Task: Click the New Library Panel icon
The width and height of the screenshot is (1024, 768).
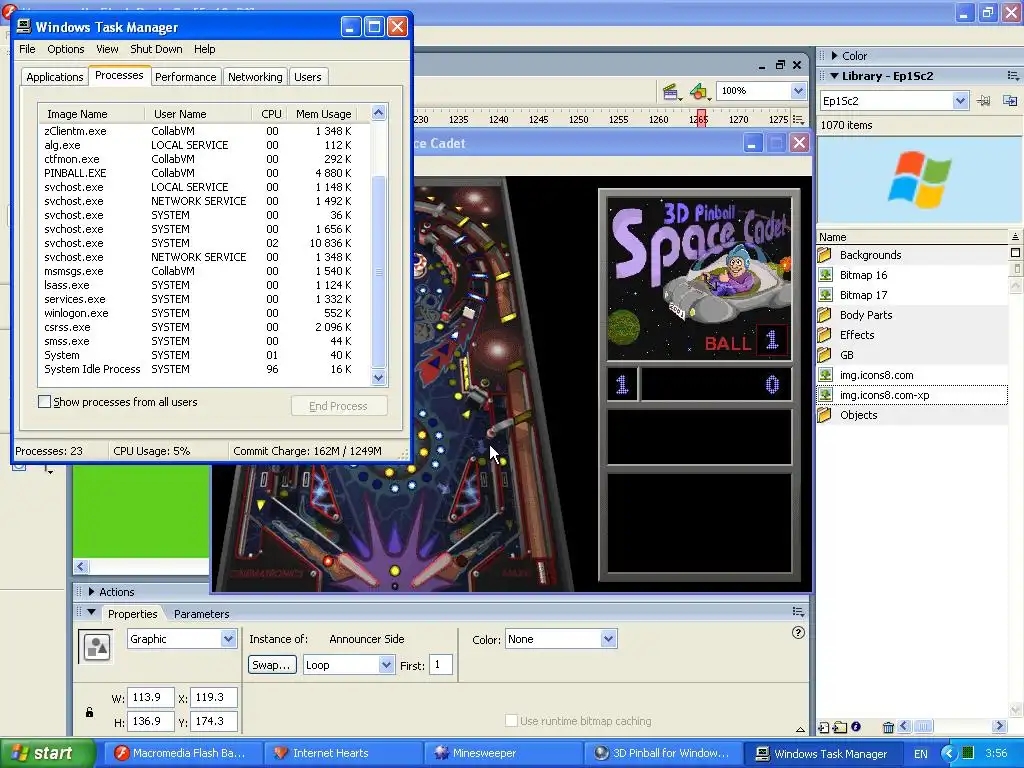Action: tap(1010, 101)
